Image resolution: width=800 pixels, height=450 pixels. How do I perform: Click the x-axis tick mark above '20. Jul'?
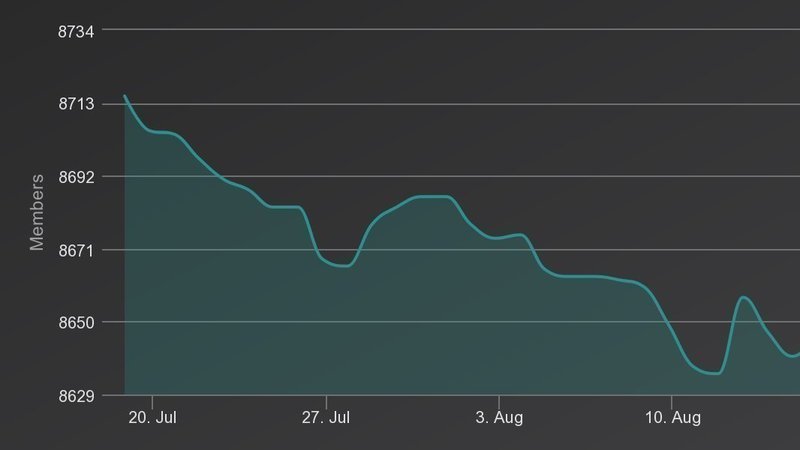pos(153,400)
